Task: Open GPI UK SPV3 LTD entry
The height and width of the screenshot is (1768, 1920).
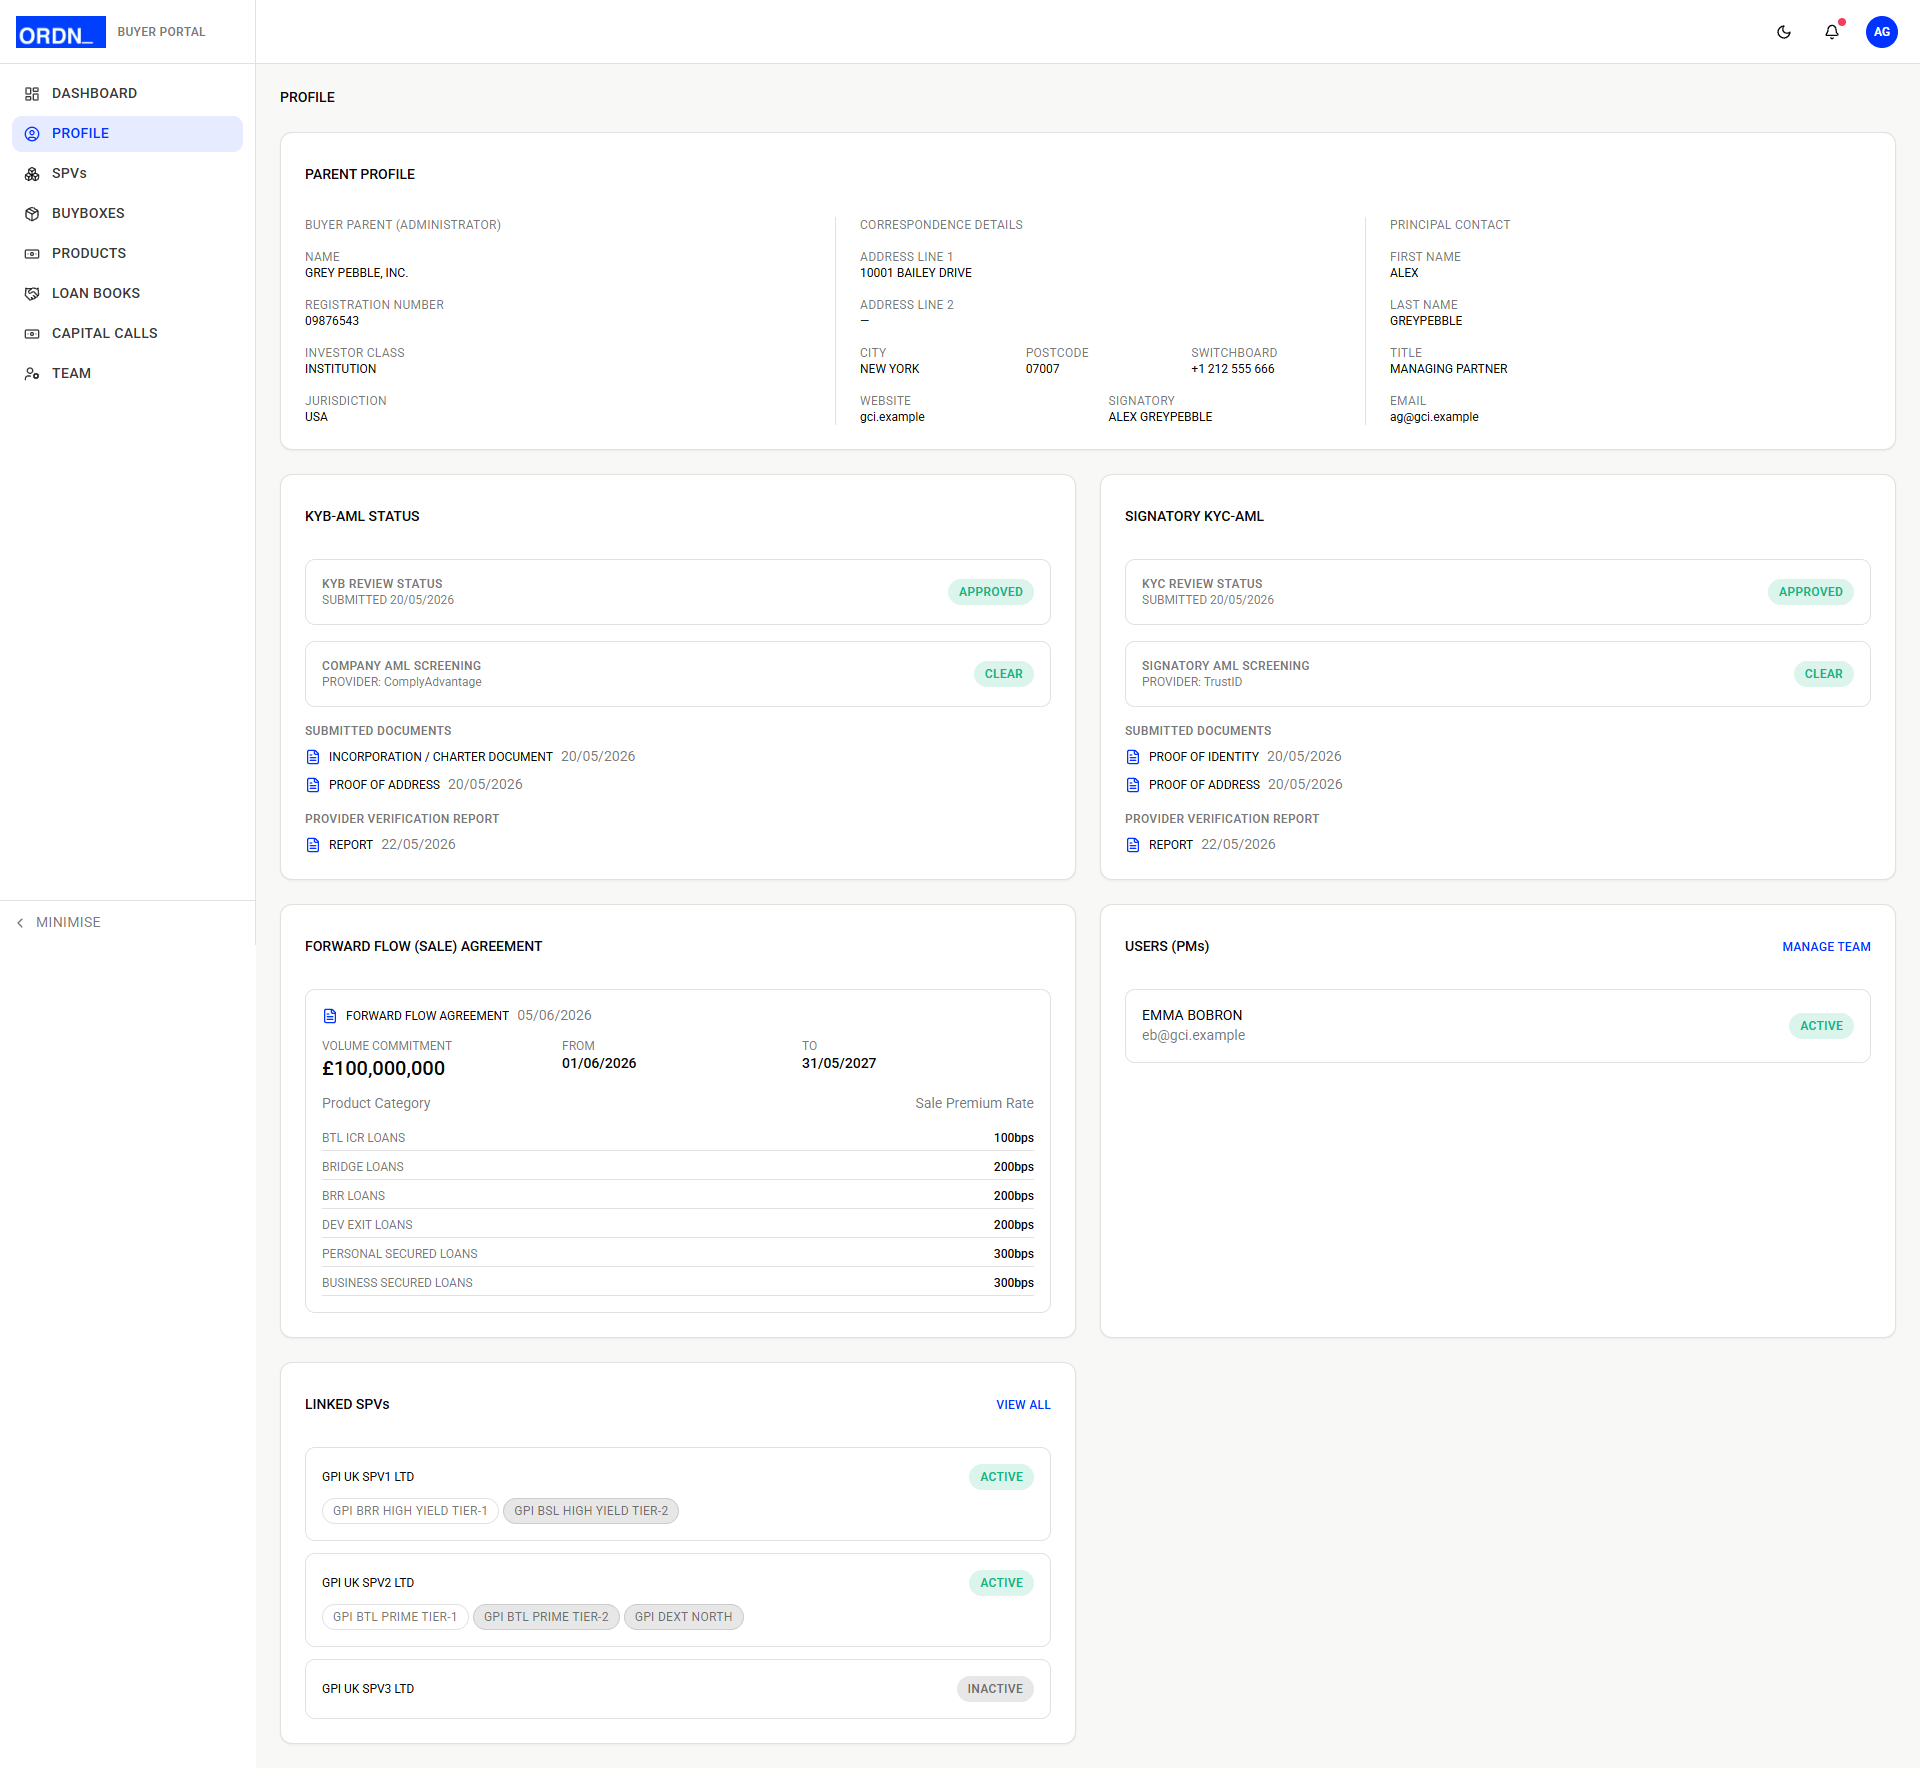Action: [677, 1689]
